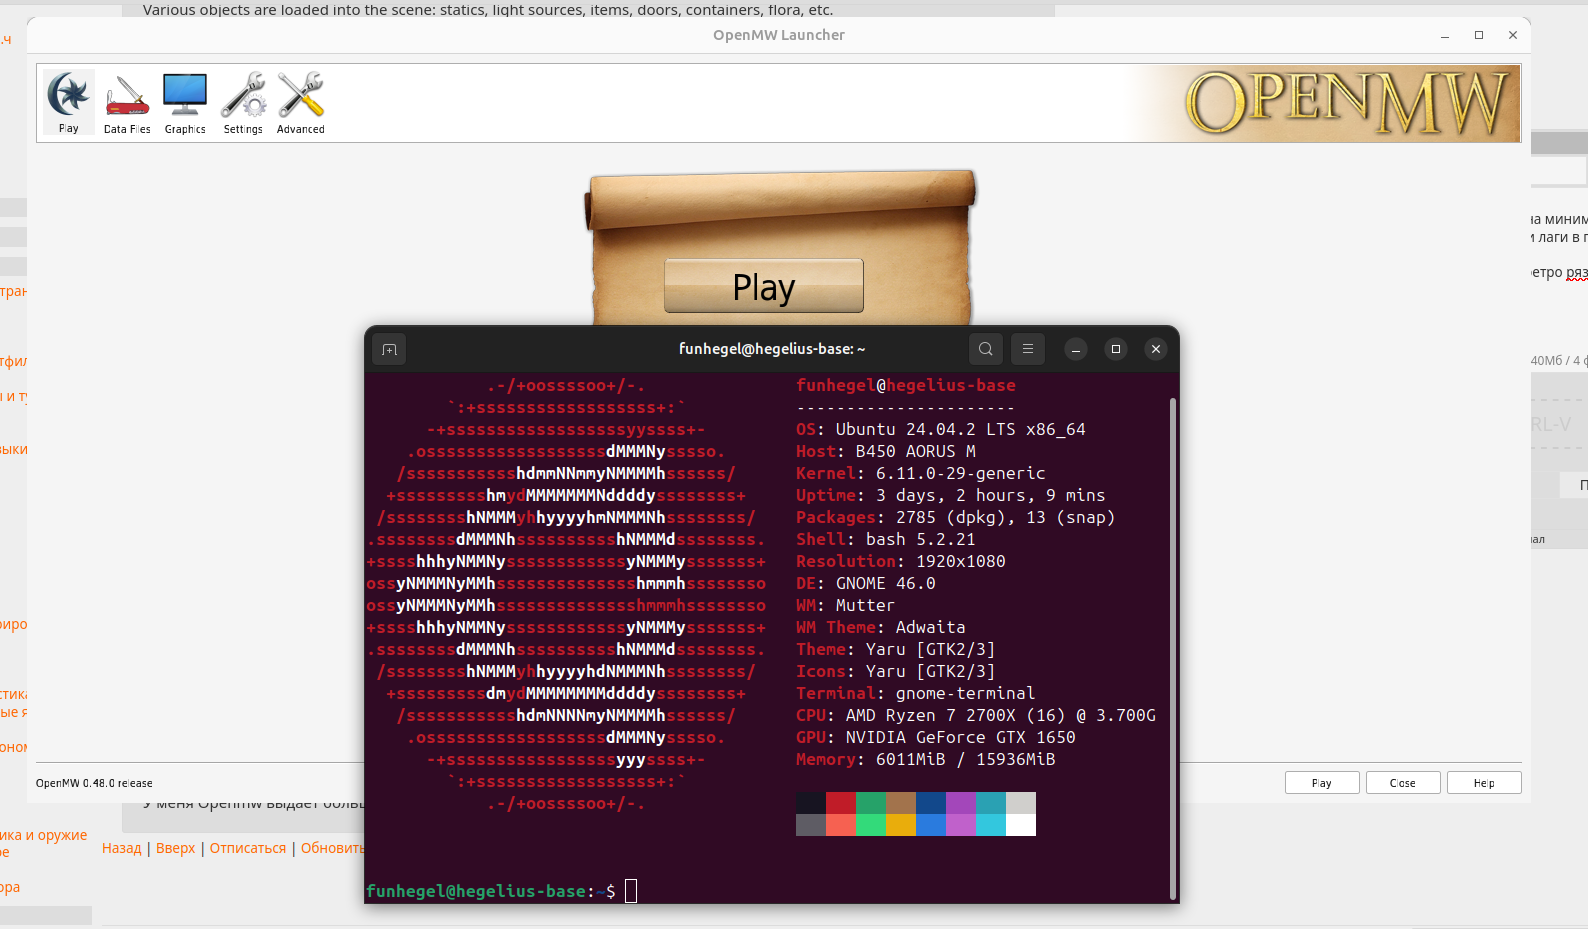1588x929 pixels.
Task: Open the terminal search
Action: 986,349
